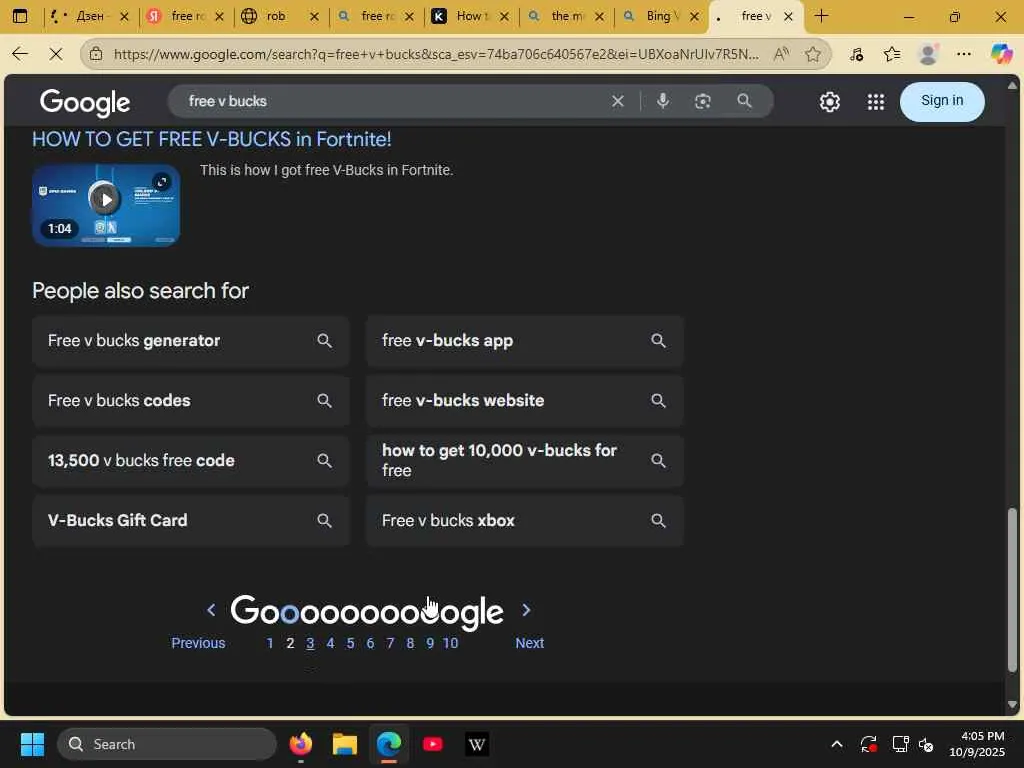Jump to results page 10
Viewport: 1024px width, 768px height.
pos(450,643)
